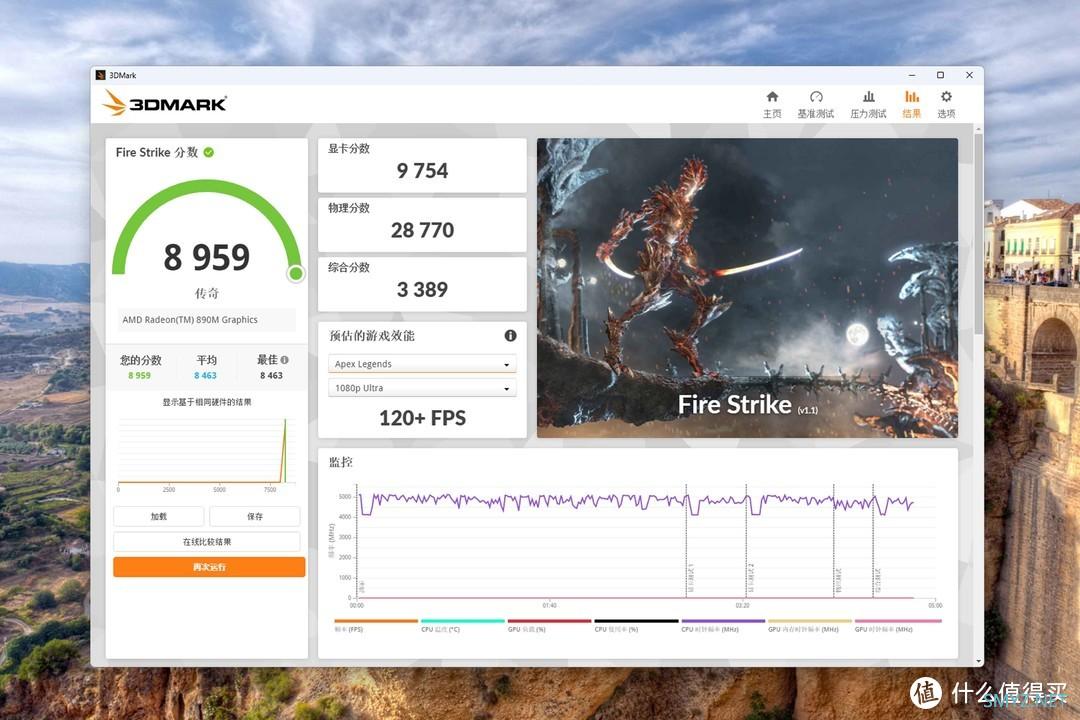Click the vertical scrollbar of 3DMark window
1080x720 pixels.
pos(978,234)
